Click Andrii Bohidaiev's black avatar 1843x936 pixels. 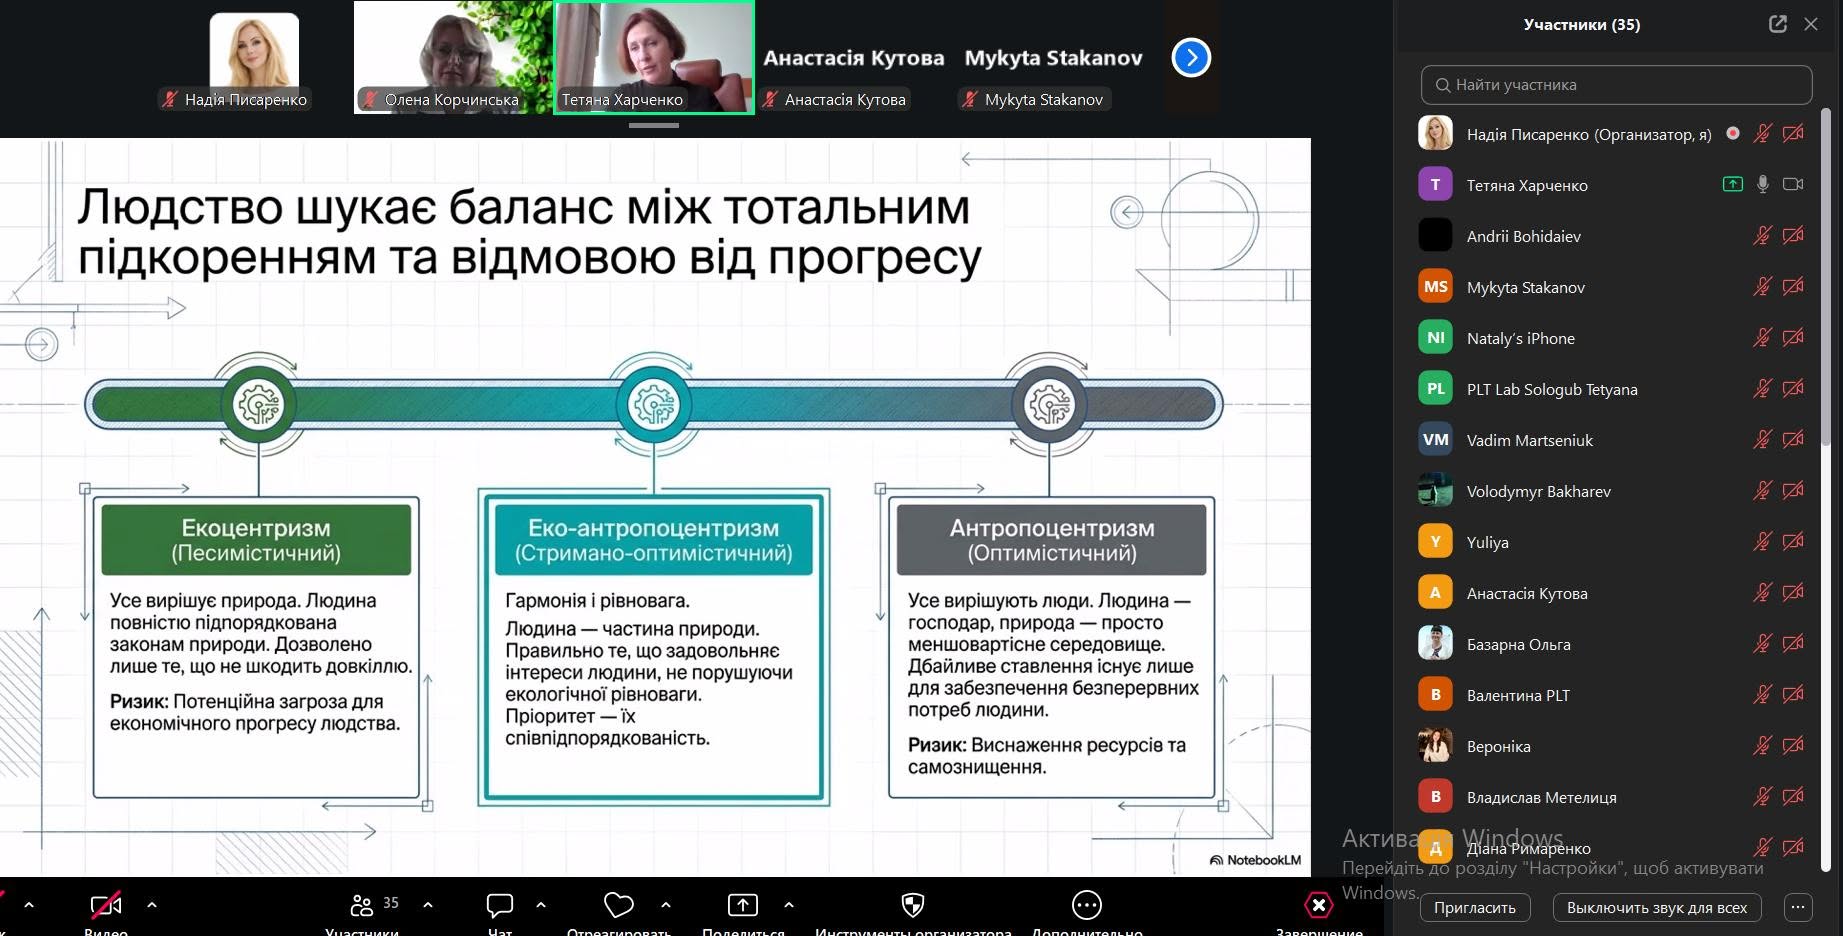[x=1435, y=235]
